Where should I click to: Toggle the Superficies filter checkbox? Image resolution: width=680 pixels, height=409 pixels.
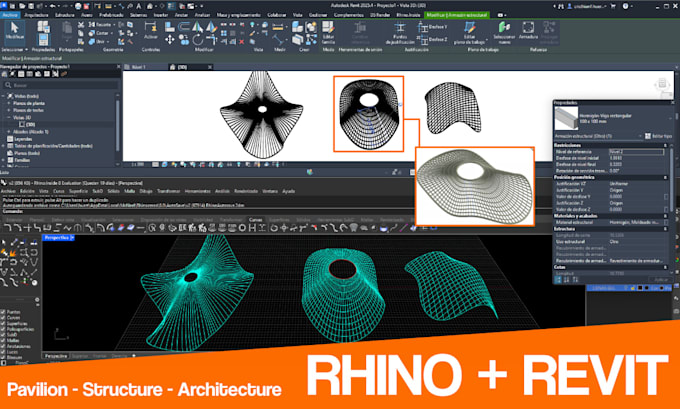[x=3, y=324]
